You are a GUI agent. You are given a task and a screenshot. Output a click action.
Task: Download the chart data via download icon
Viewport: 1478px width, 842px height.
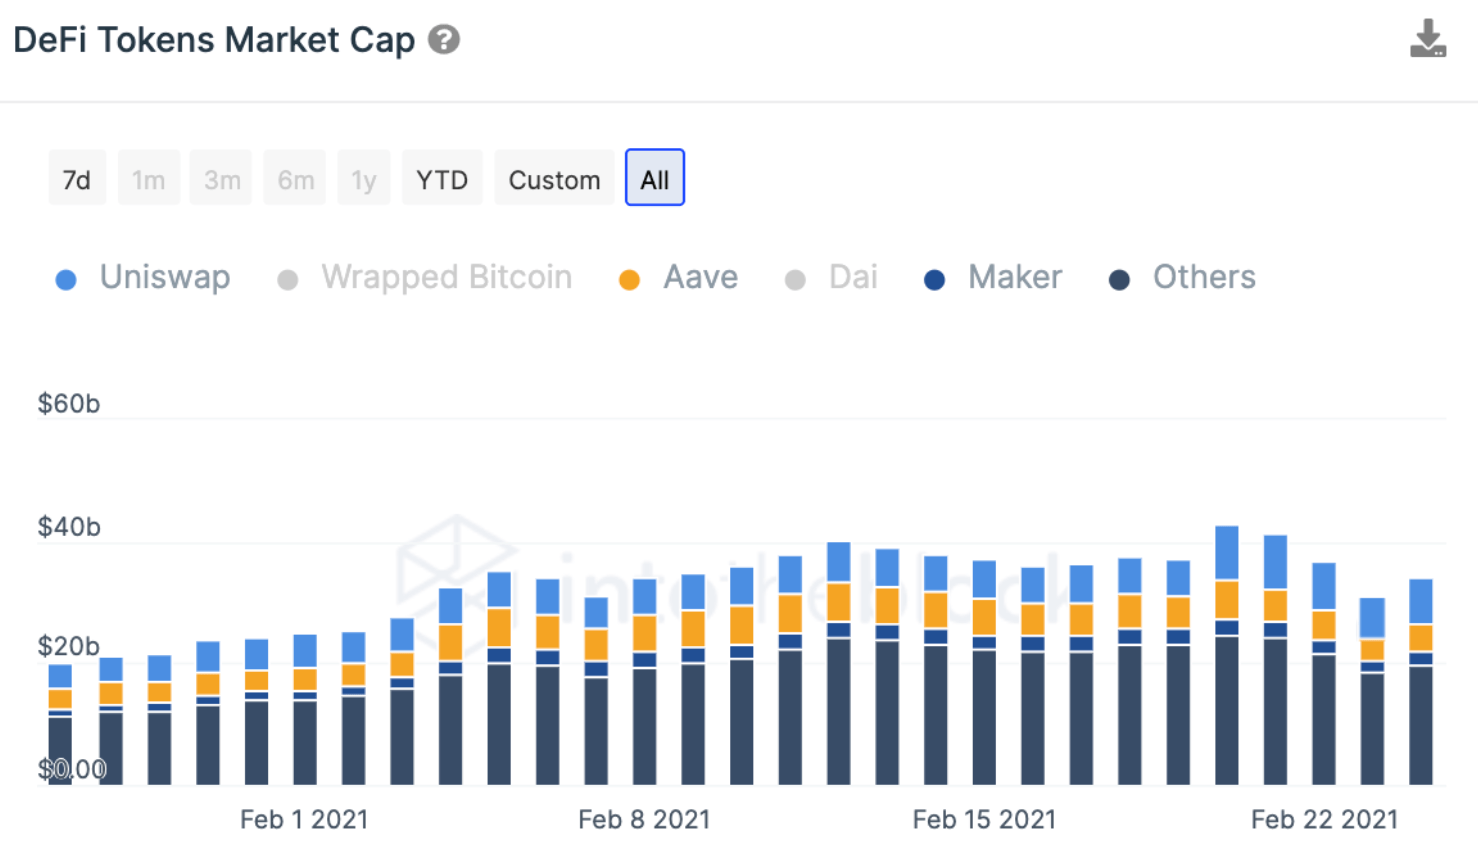point(1428,39)
